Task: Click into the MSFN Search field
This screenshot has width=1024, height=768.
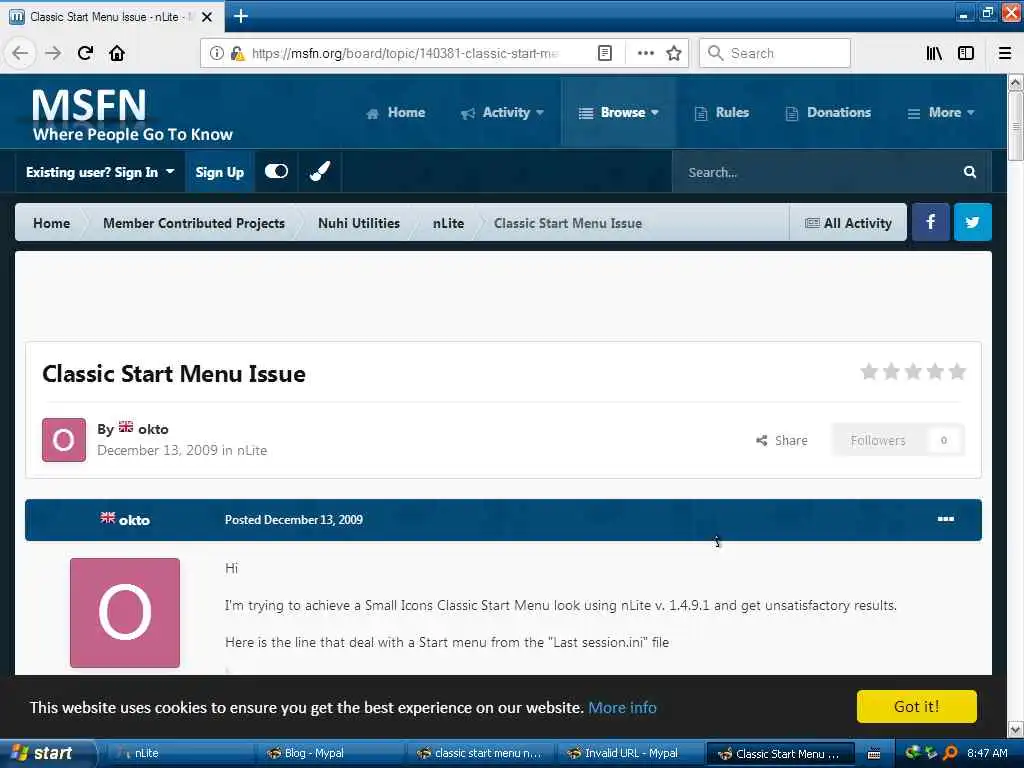Action: 813,172
